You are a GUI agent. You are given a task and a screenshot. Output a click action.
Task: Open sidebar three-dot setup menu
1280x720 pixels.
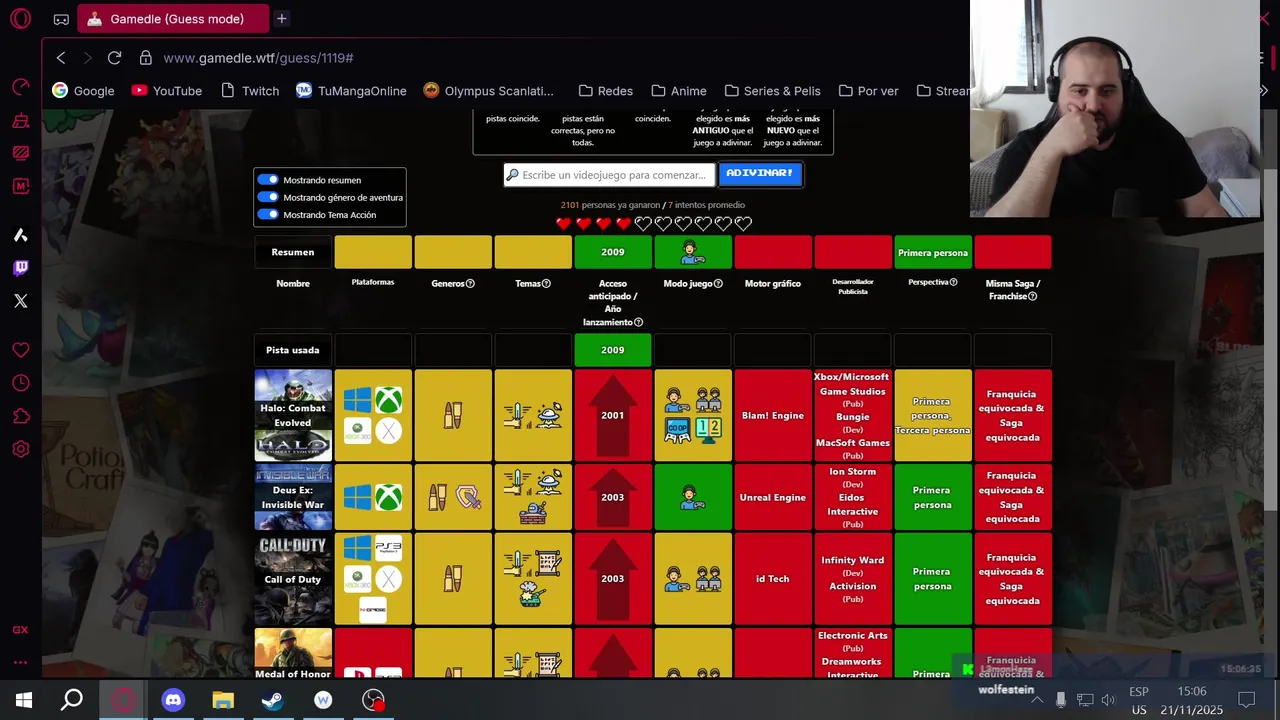click(x=20, y=661)
